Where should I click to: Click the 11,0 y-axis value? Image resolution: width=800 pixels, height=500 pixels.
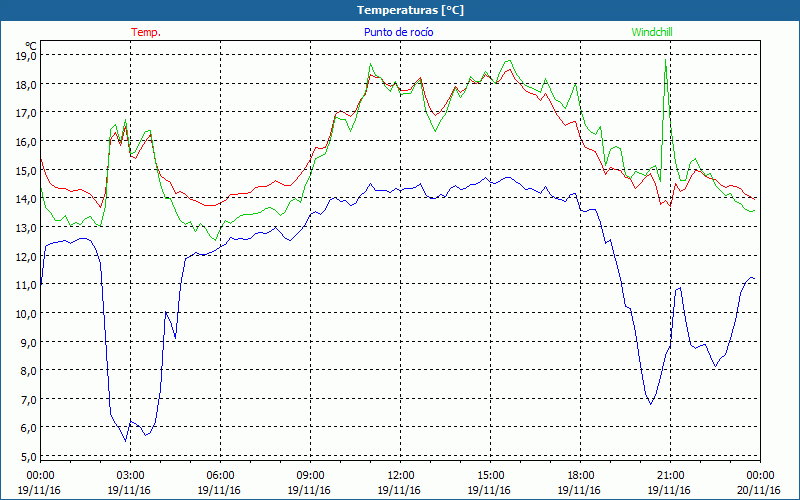click(26, 285)
